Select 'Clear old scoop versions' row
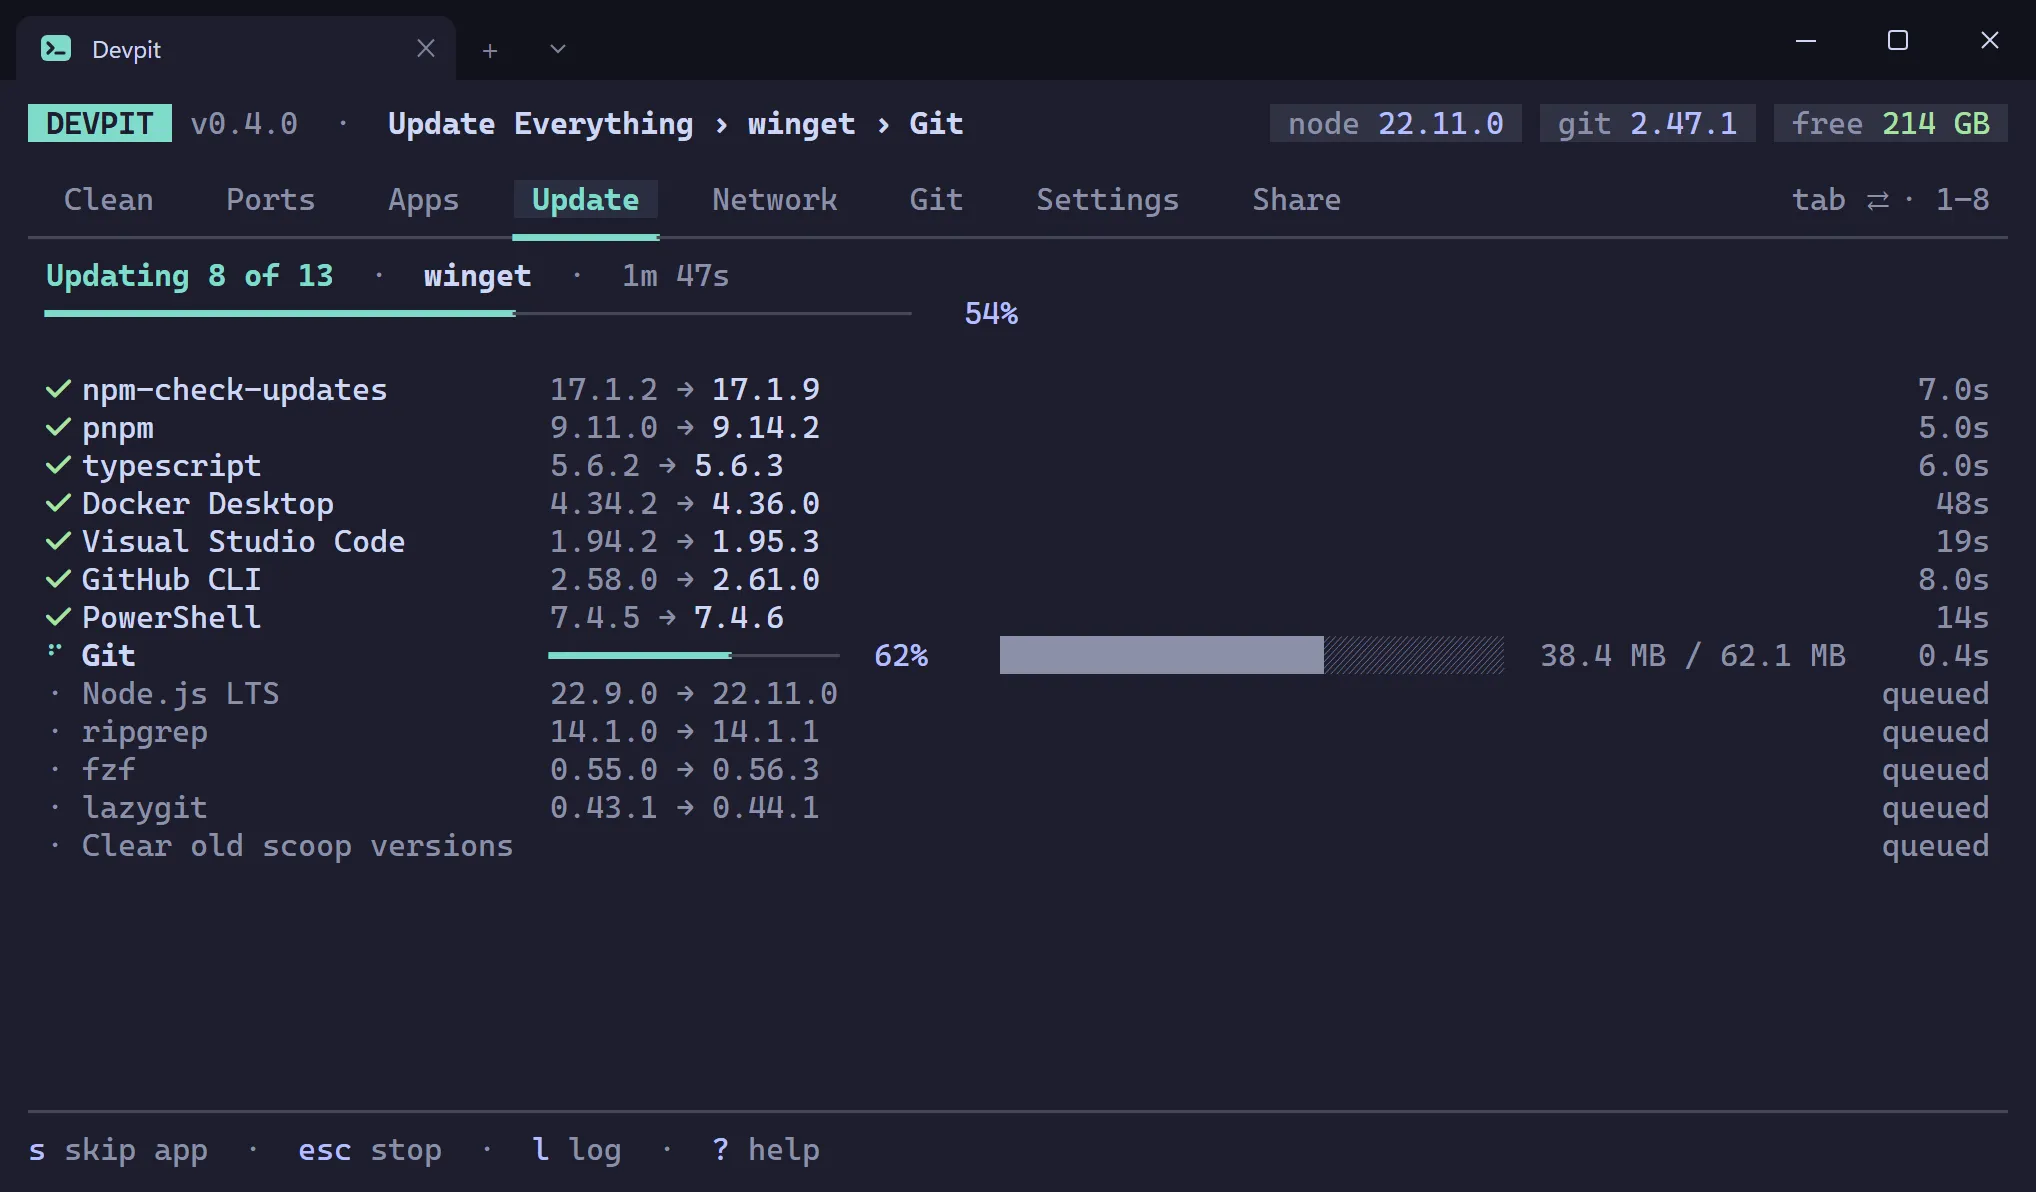The image size is (2036, 1192). [1018, 845]
